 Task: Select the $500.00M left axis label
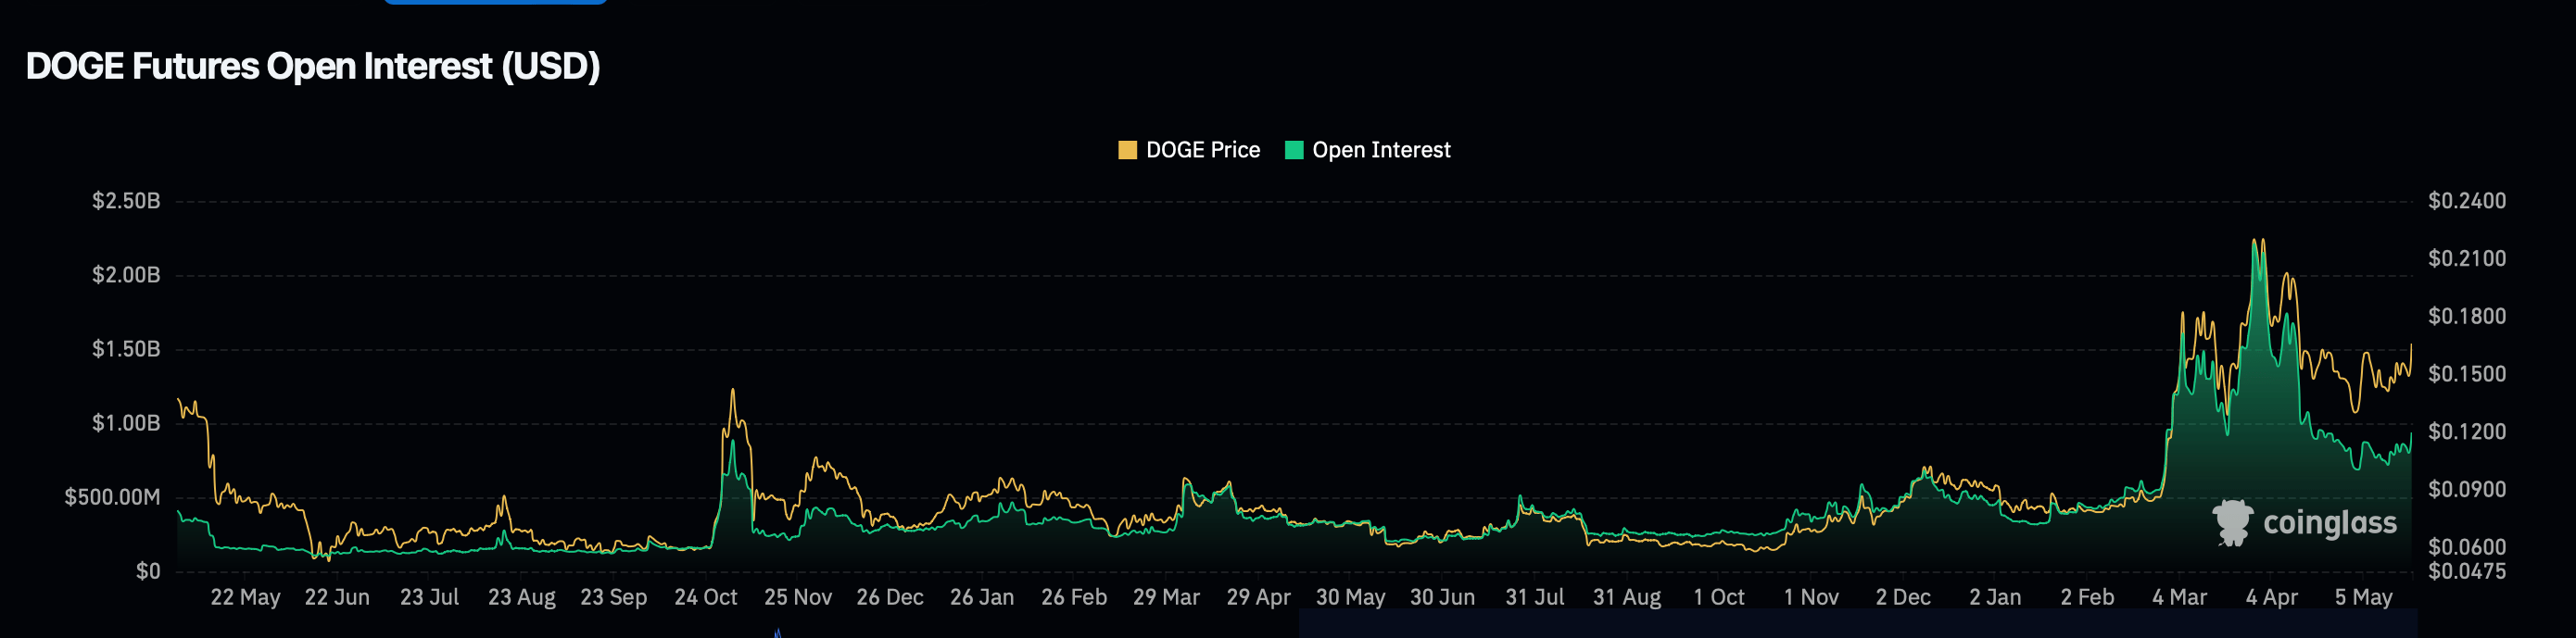coord(112,497)
